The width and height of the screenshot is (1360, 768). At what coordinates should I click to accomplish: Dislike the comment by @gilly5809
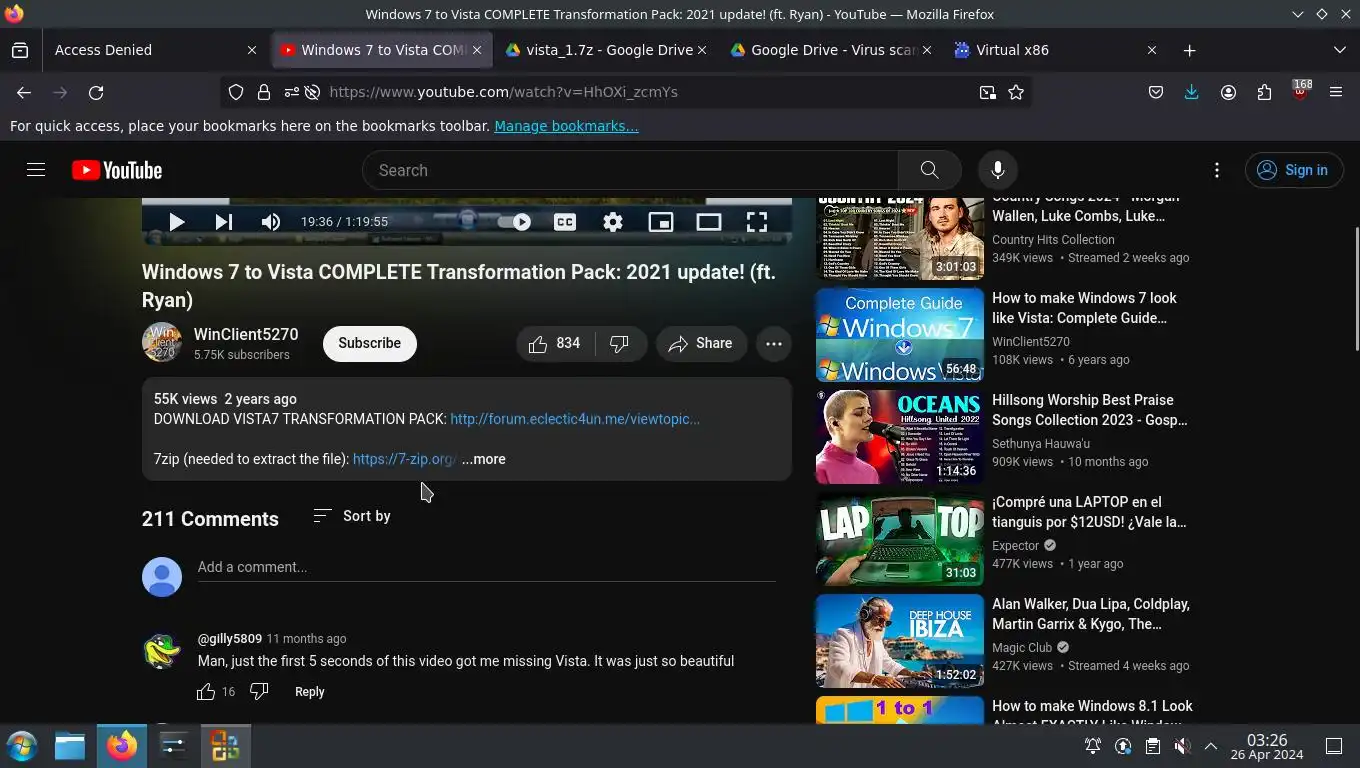pyautogui.click(x=259, y=692)
